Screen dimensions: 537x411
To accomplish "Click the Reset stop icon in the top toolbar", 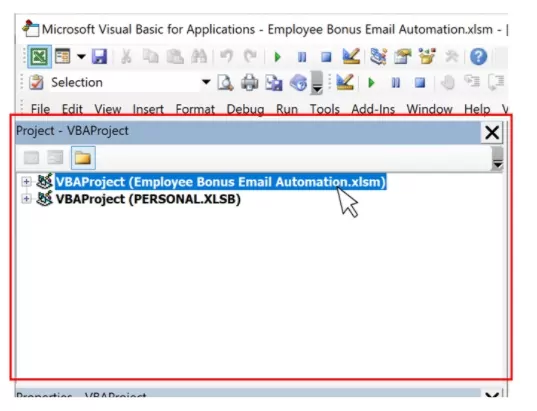I will pyautogui.click(x=326, y=57).
